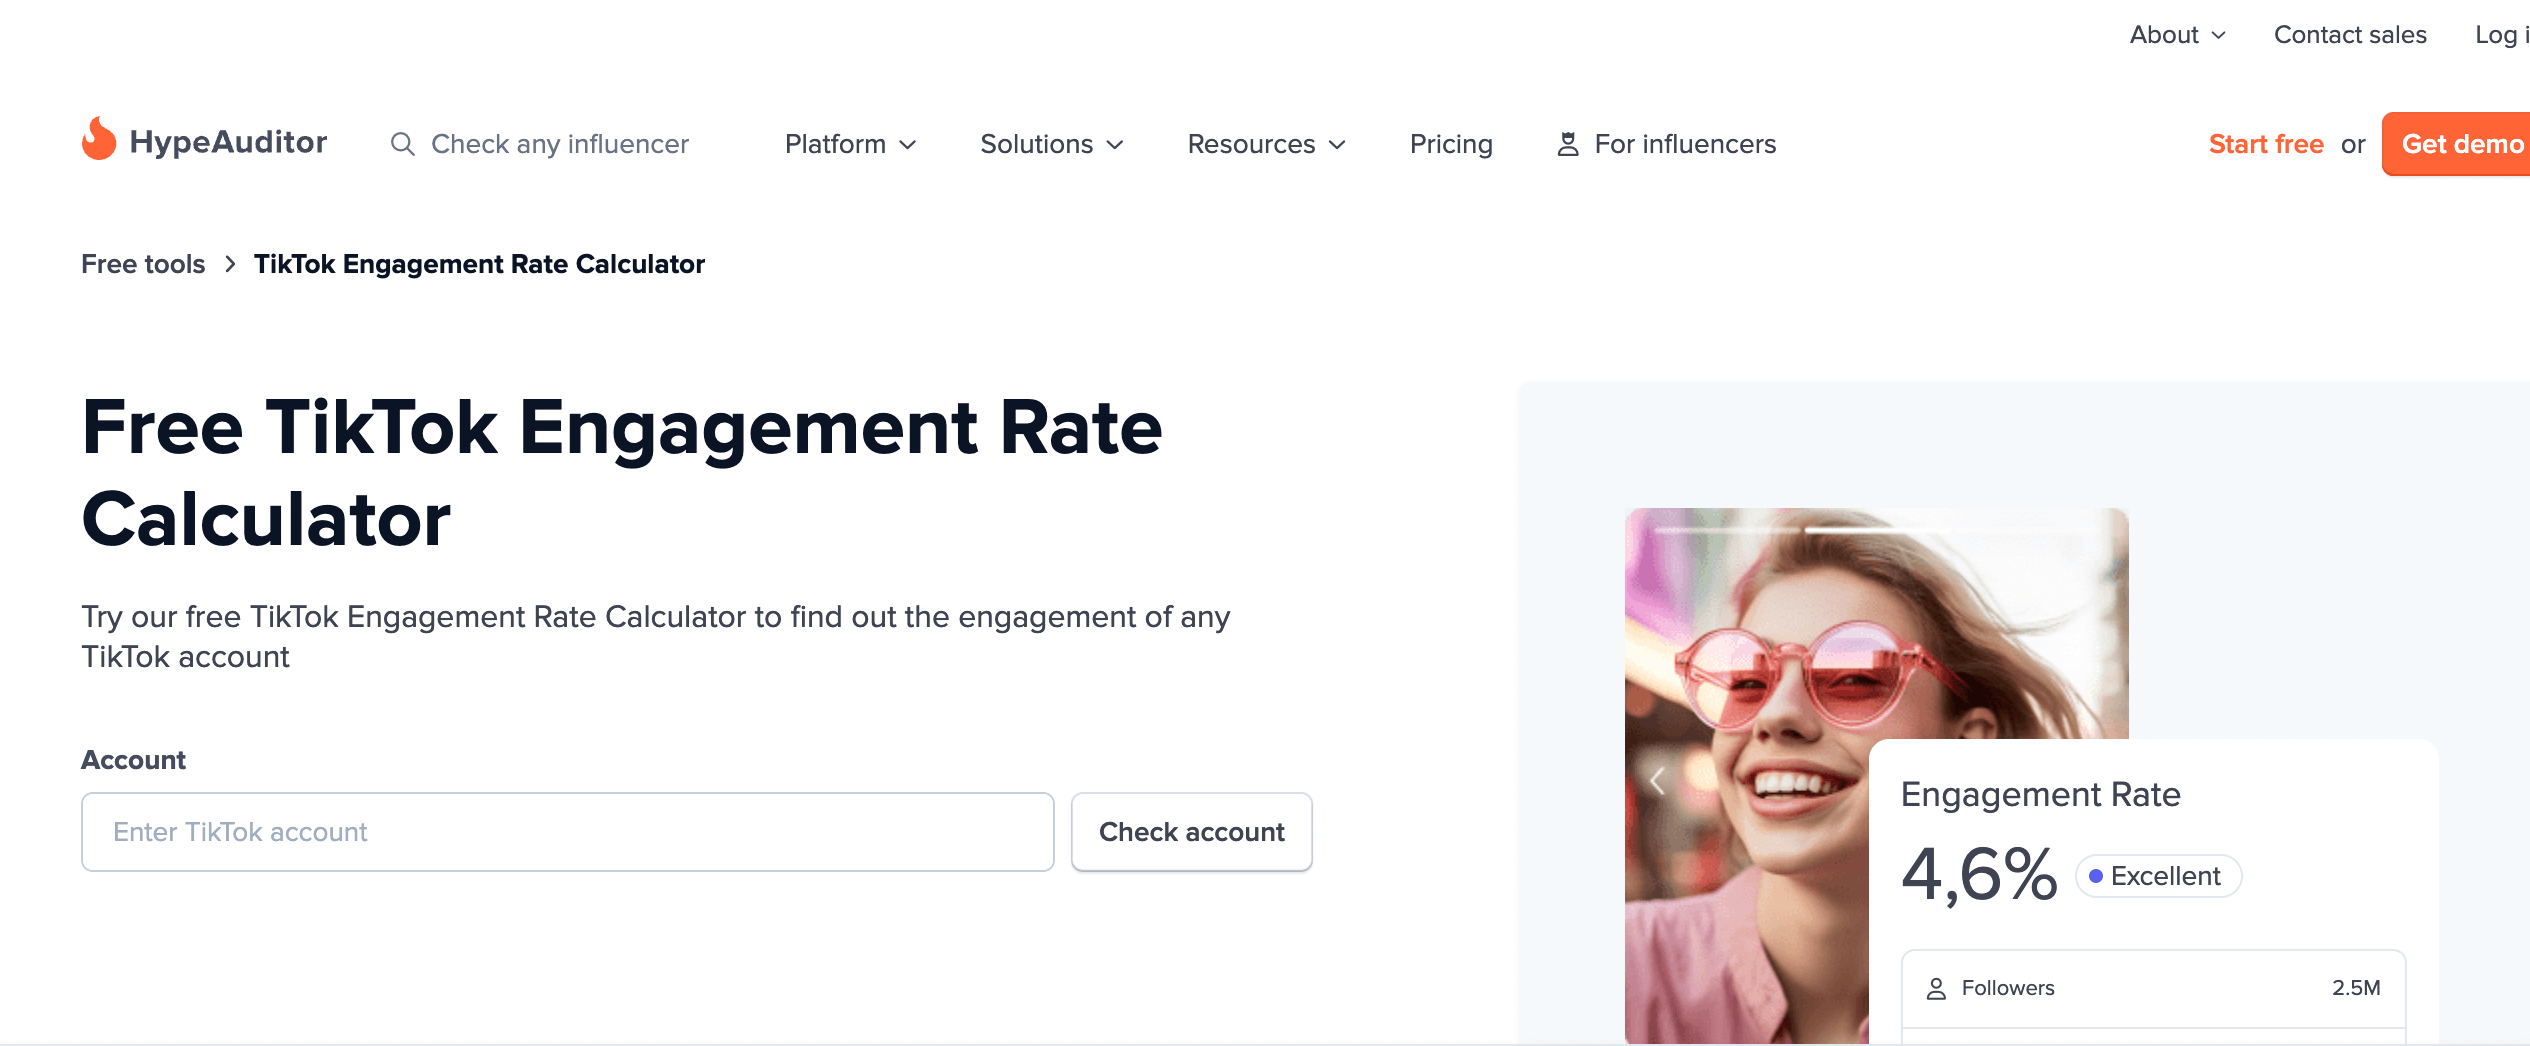Expand the Solutions dropdown menu

1051,145
